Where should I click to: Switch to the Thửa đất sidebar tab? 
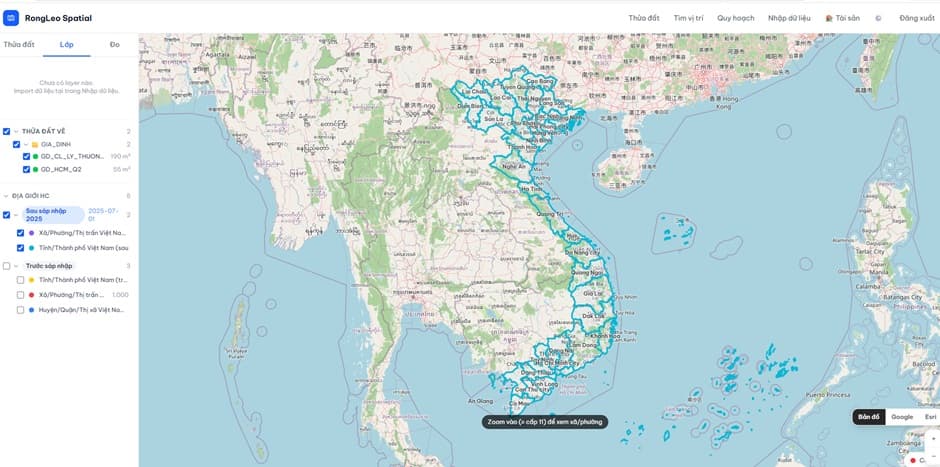(19, 45)
